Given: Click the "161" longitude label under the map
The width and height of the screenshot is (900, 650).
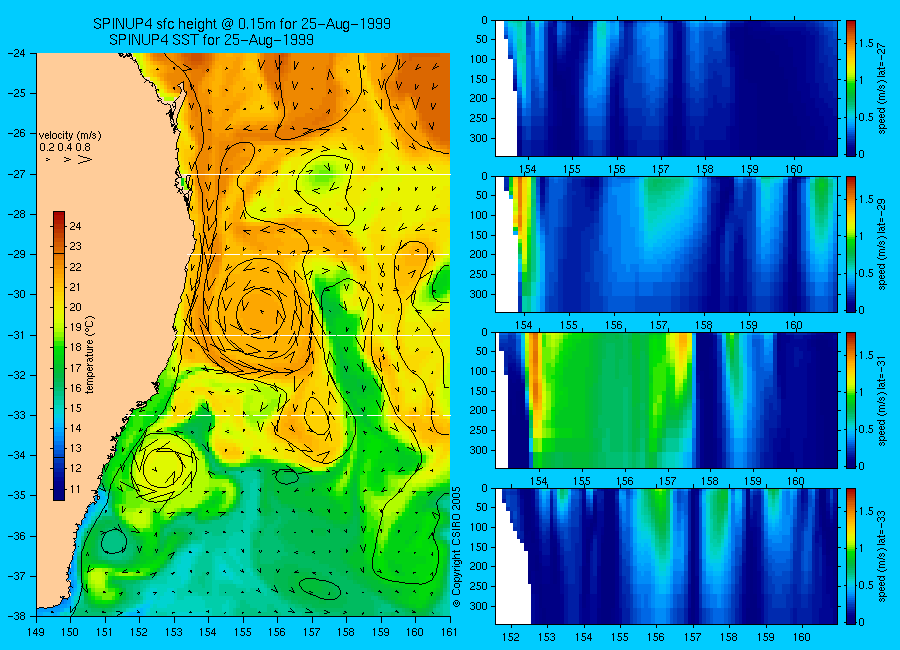Looking at the screenshot, I should tap(449, 632).
